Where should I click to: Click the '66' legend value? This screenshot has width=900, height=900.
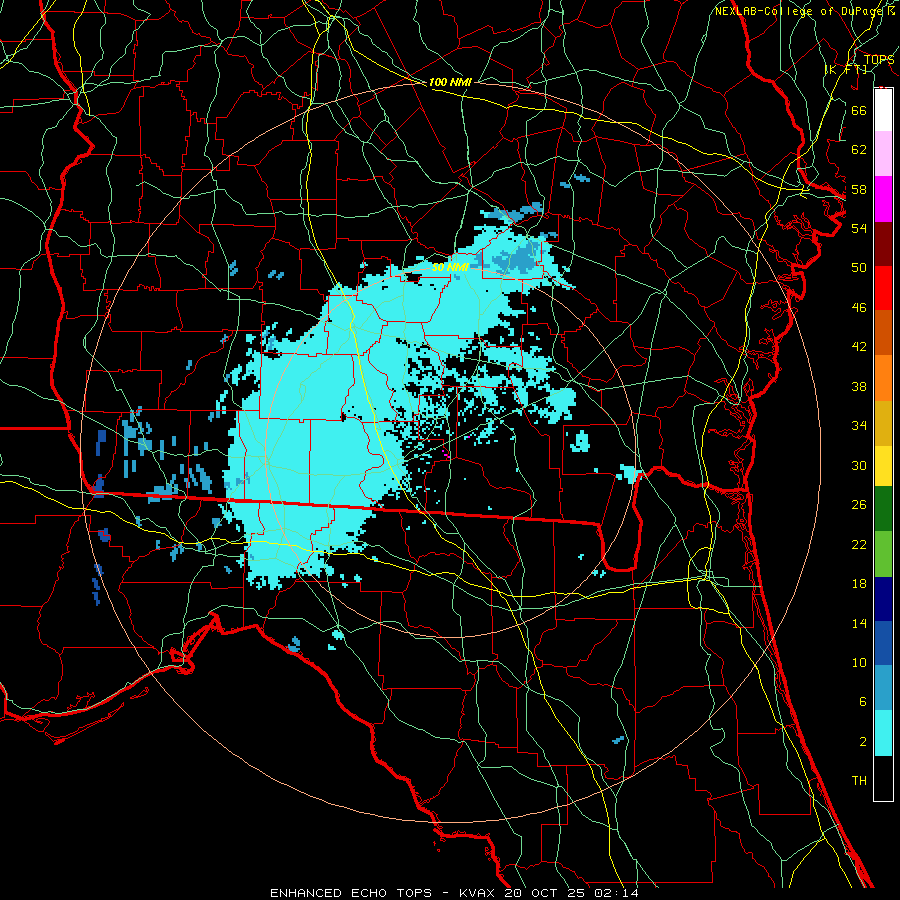click(x=859, y=110)
